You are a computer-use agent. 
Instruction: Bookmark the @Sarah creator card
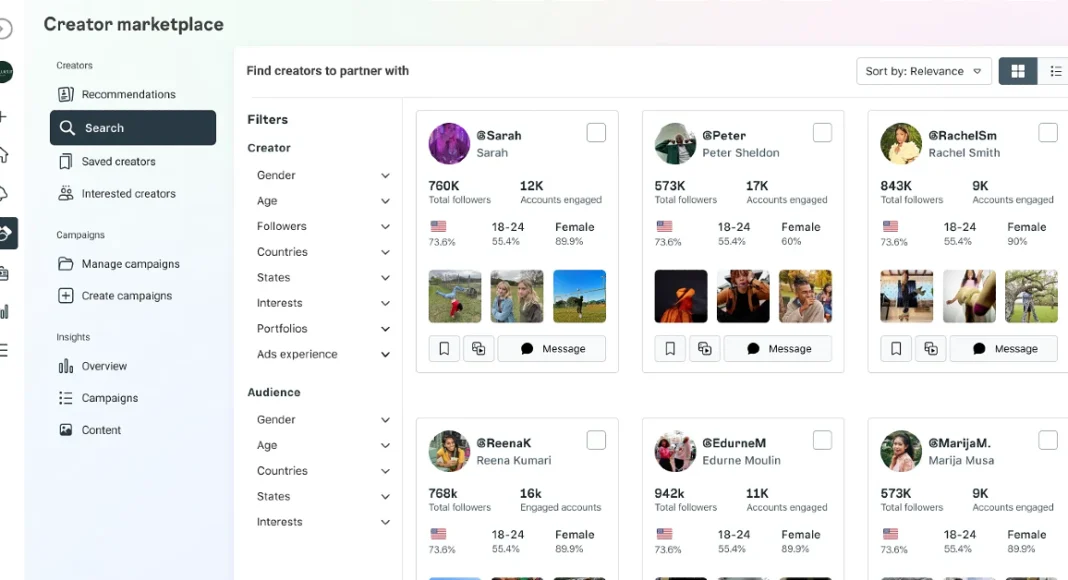pos(444,349)
